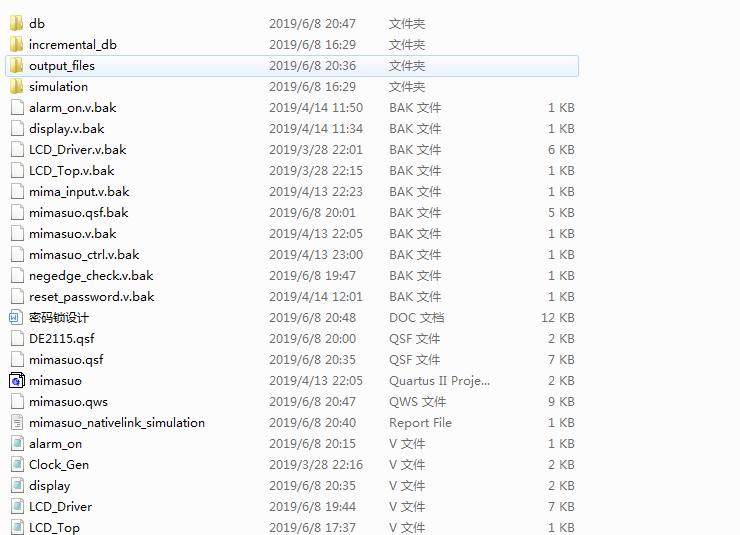Select the display Verilog file name
Viewport: 740px width, 535px height.
coord(50,486)
